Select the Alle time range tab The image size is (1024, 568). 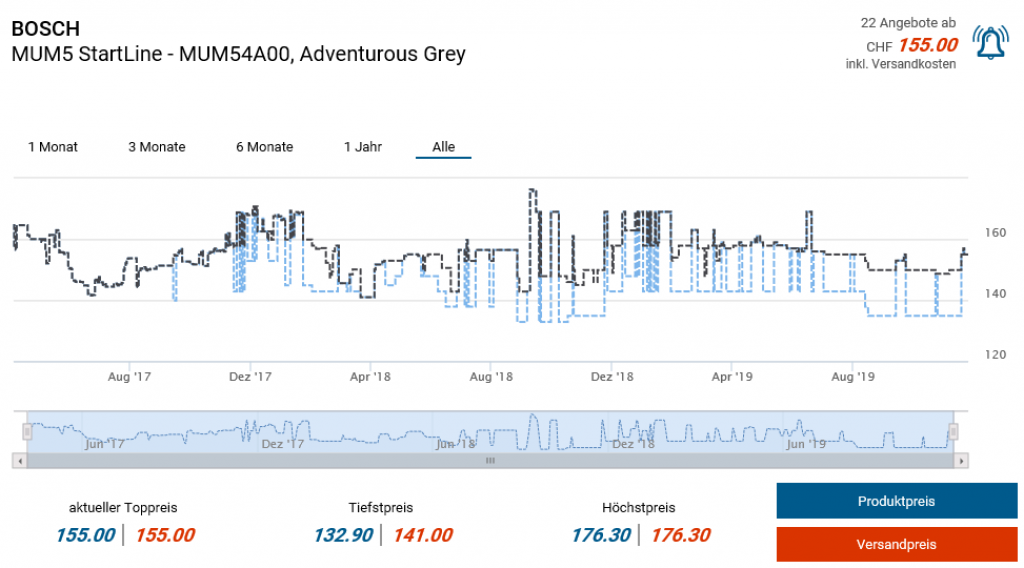pos(443,147)
